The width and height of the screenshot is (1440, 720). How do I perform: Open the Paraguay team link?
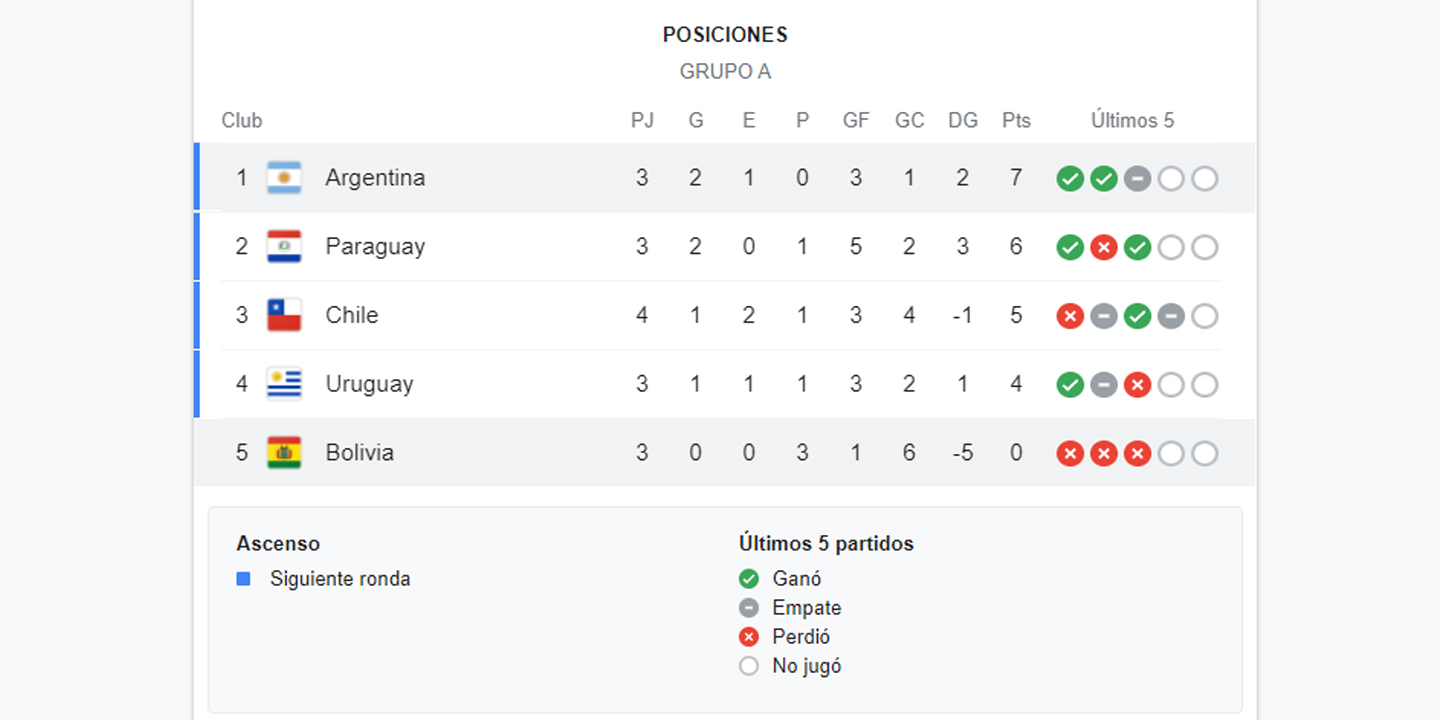pos(375,247)
